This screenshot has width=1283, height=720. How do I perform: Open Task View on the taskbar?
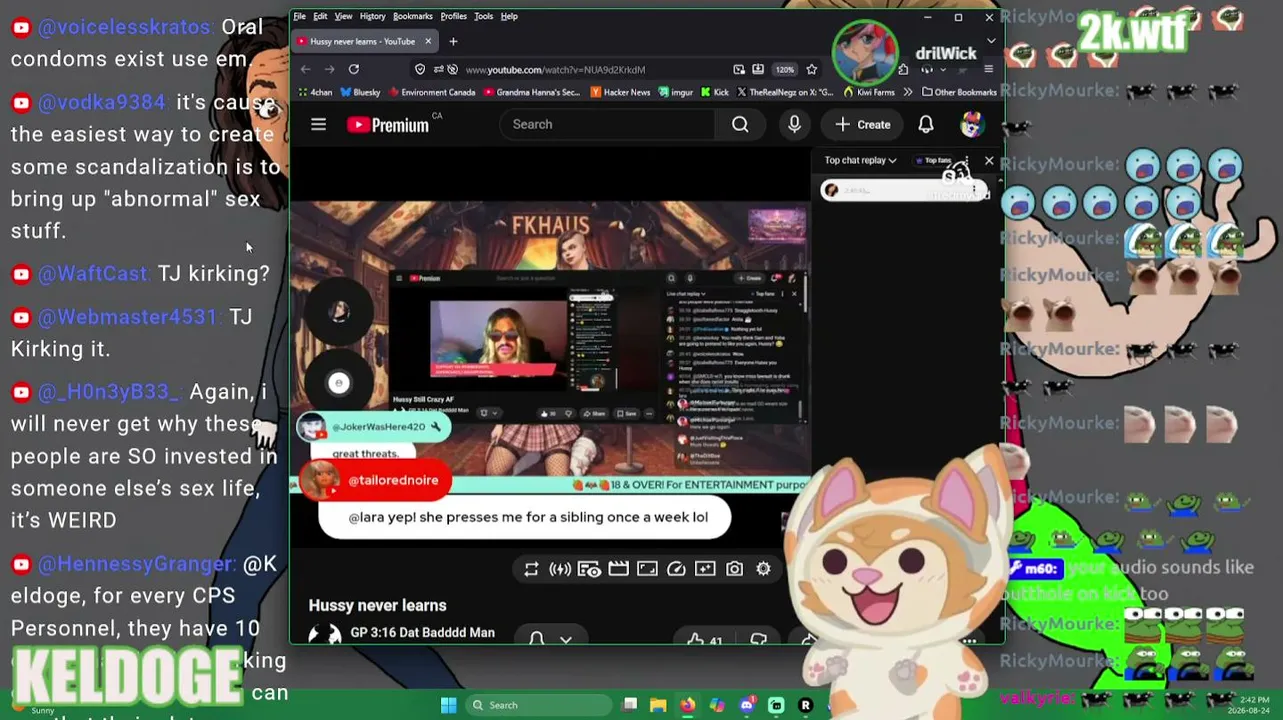(x=629, y=705)
